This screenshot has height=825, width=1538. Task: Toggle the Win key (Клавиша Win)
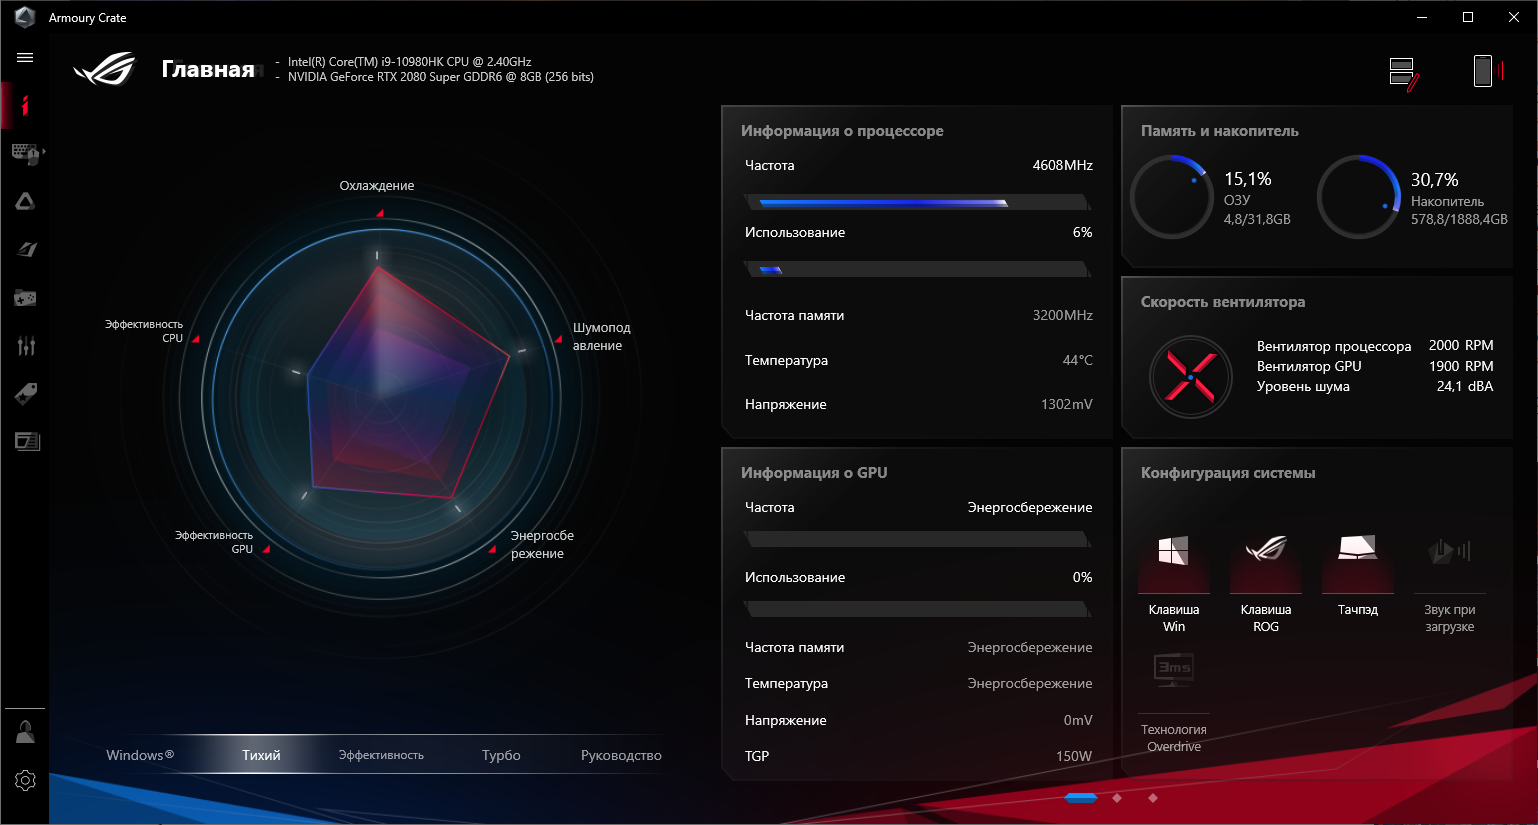click(x=1174, y=584)
